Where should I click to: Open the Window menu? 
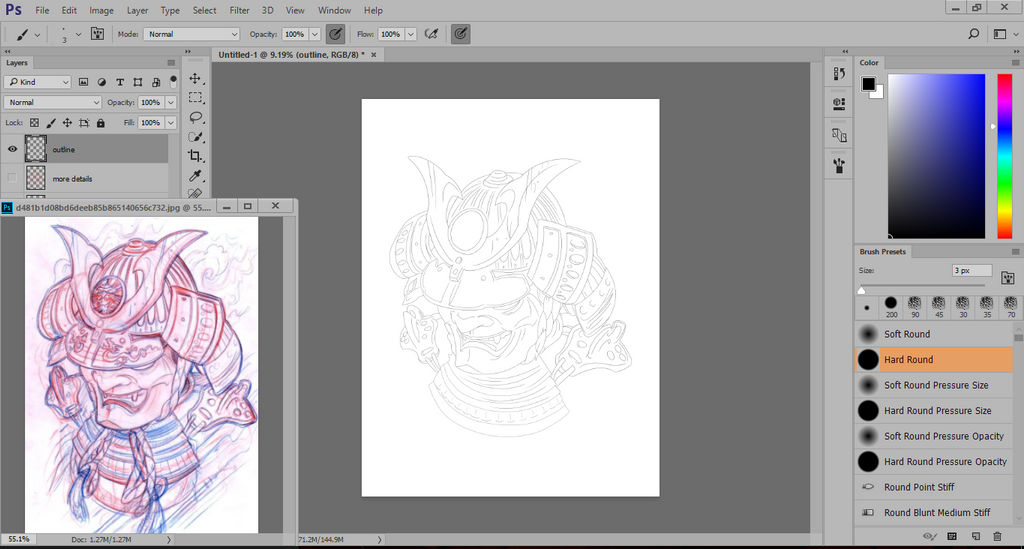[334, 10]
